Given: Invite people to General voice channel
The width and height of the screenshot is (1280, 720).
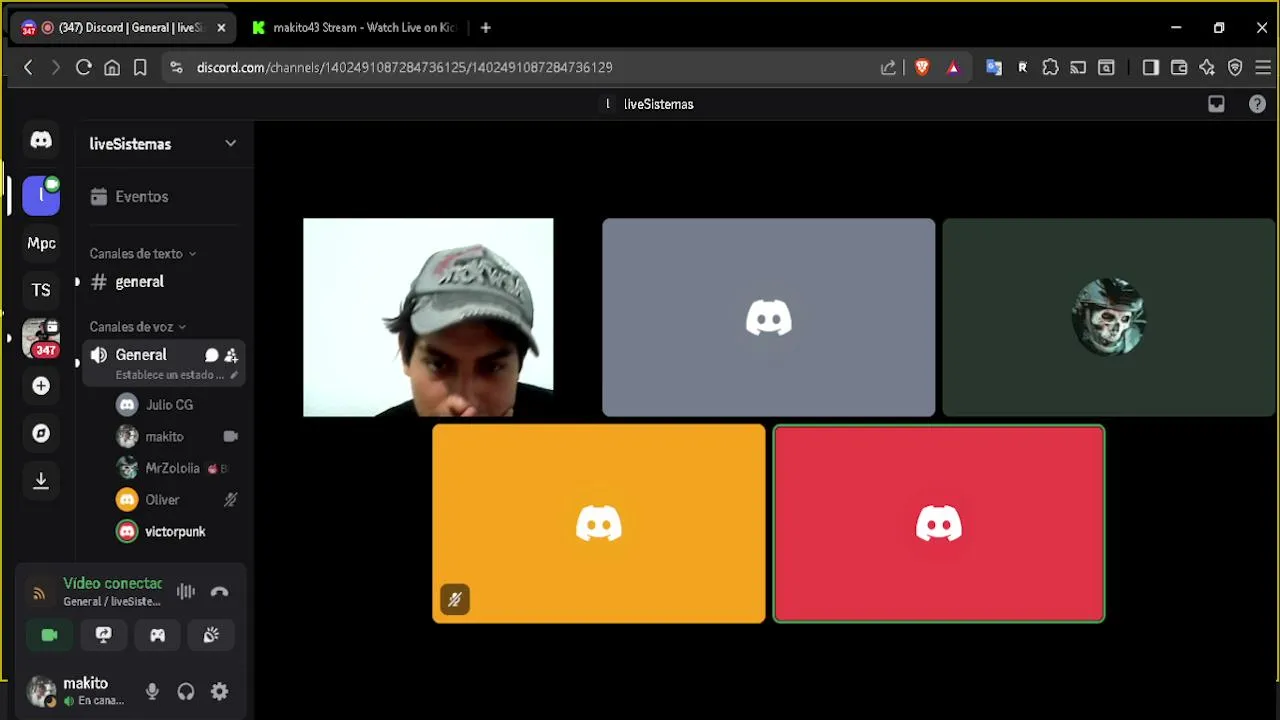Looking at the screenshot, I should pyautogui.click(x=231, y=355).
